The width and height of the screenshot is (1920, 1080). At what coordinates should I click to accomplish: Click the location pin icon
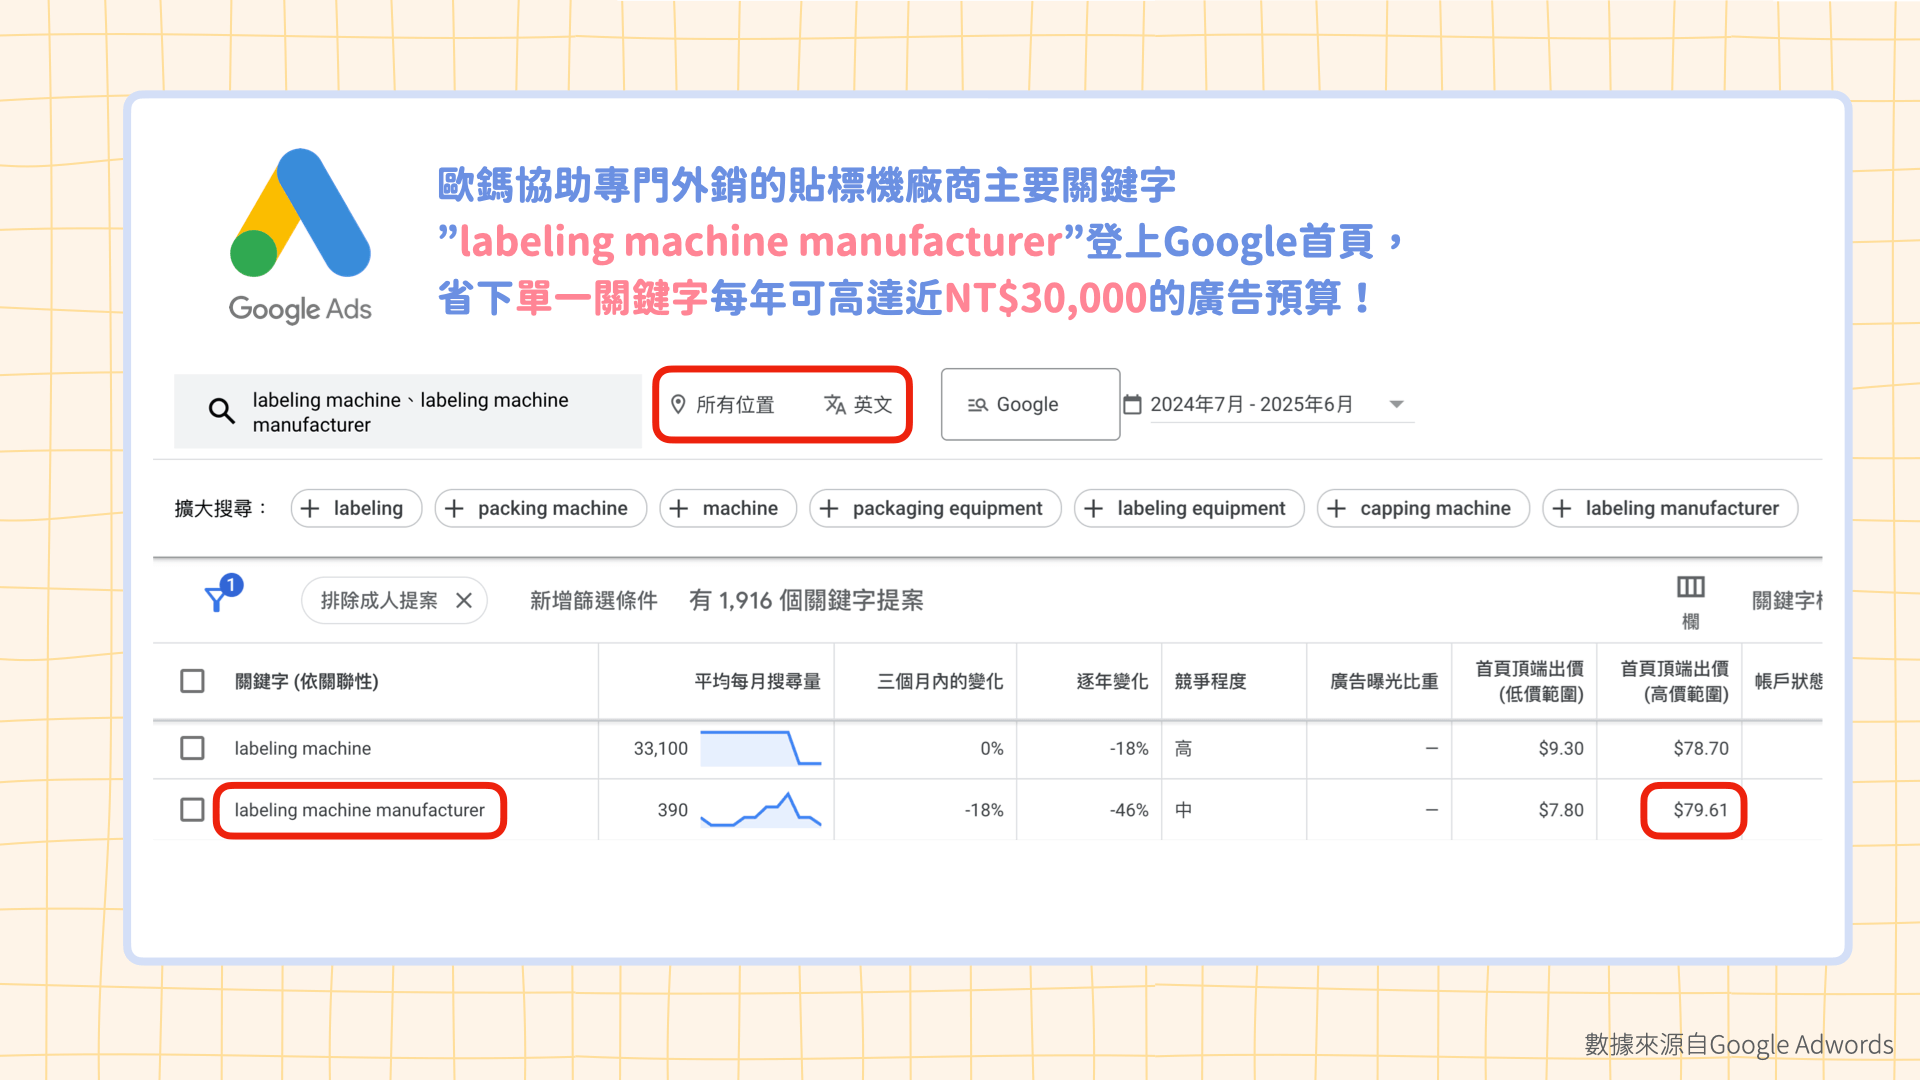pyautogui.click(x=678, y=404)
